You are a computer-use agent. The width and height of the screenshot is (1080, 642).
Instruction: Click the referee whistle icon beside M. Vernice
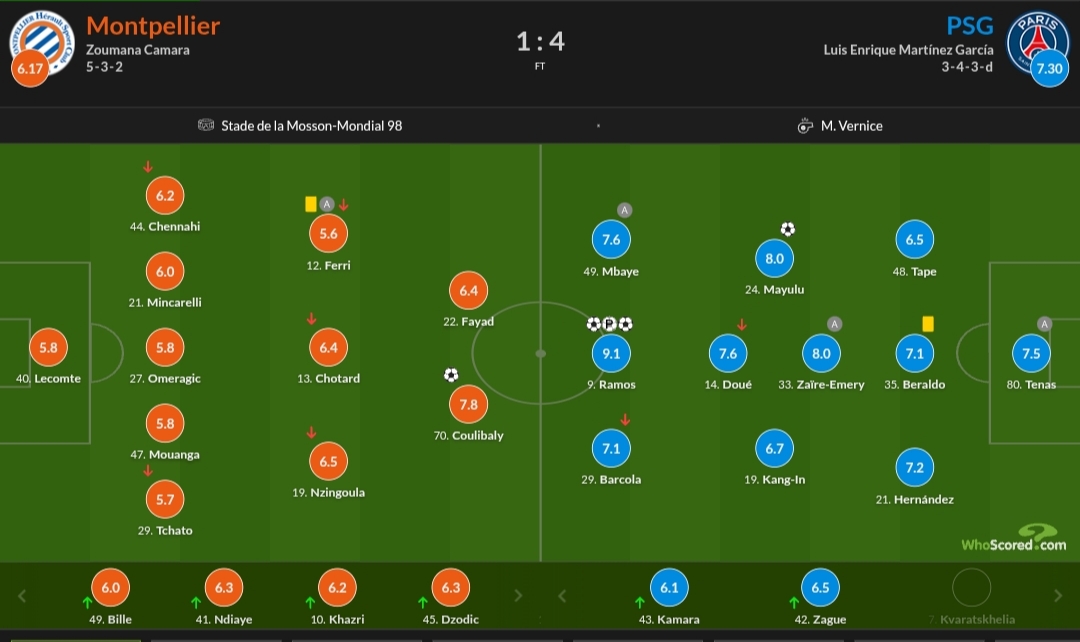805,126
